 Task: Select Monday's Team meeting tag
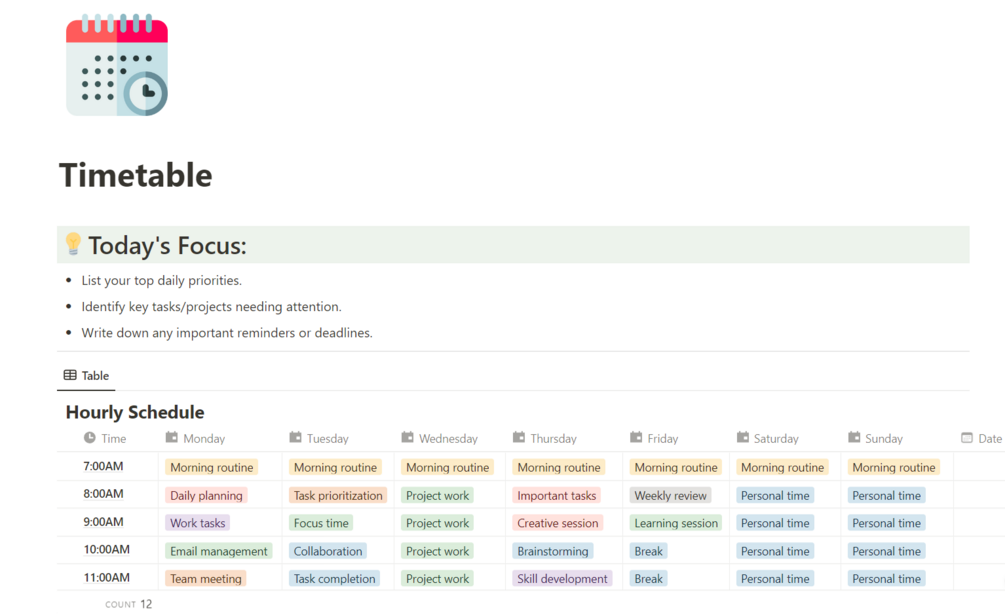click(x=206, y=578)
